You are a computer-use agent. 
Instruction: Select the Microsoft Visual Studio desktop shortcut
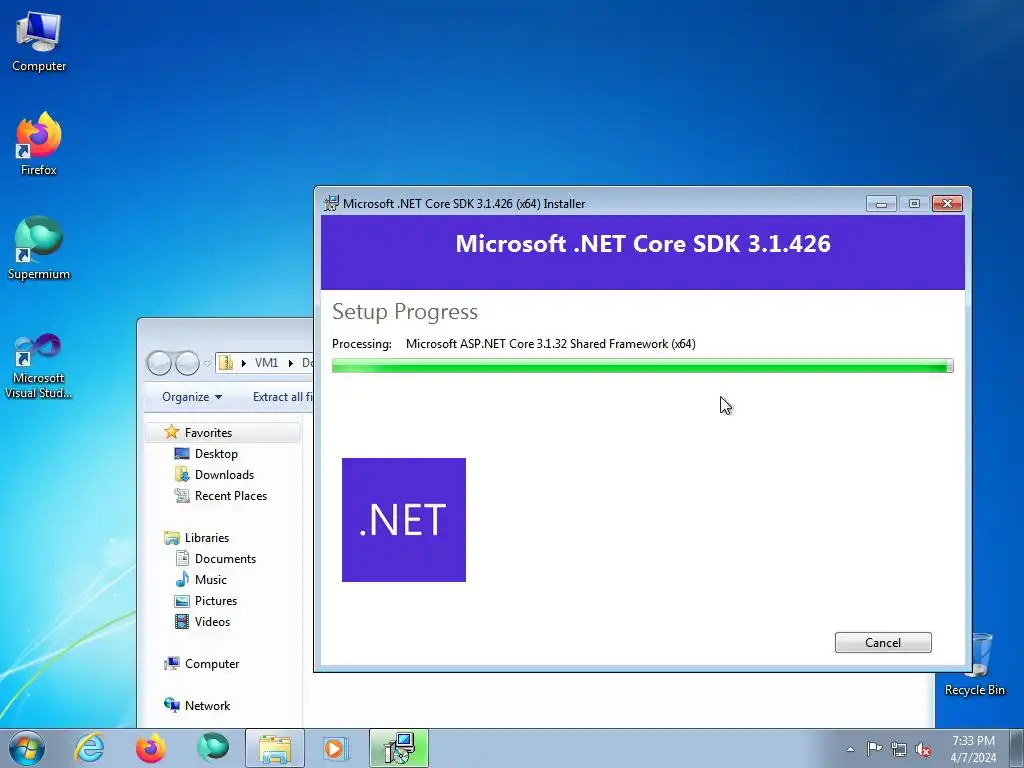[x=39, y=366]
